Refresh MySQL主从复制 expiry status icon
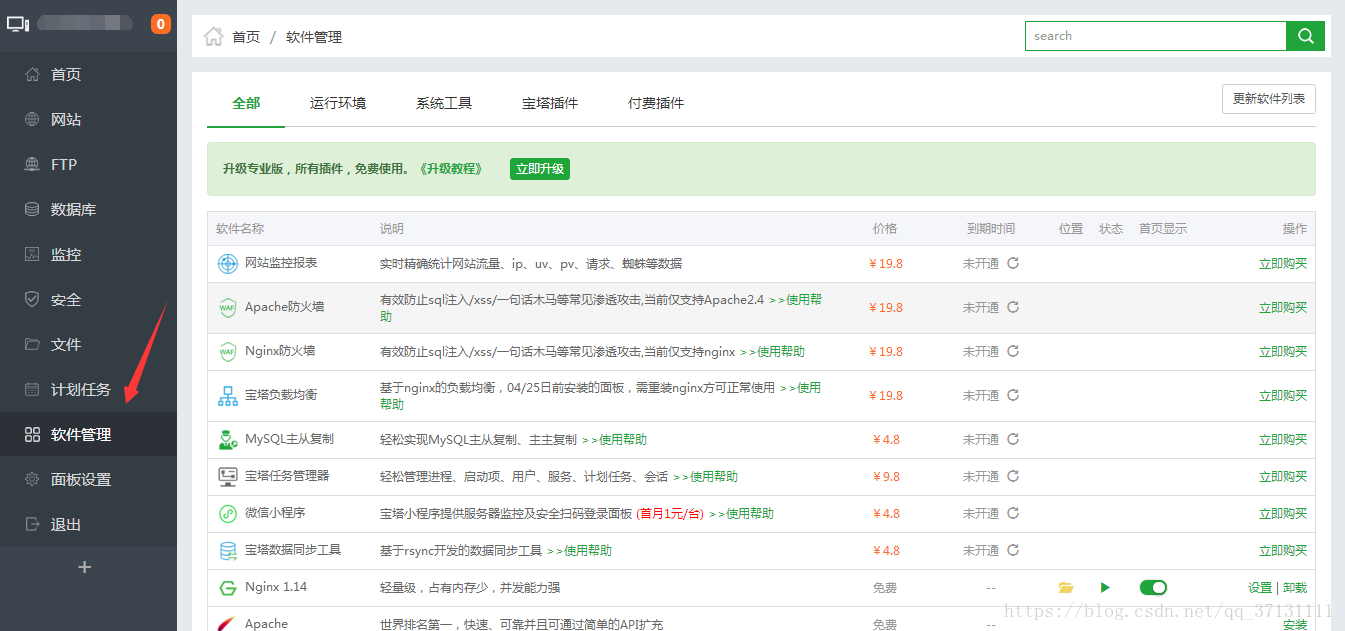The height and width of the screenshot is (631, 1345). (x=1013, y=439)
